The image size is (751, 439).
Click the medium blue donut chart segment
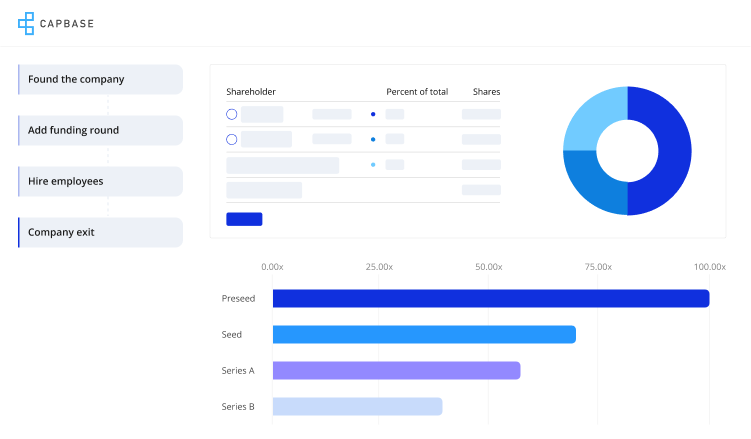tap(594, 183)
